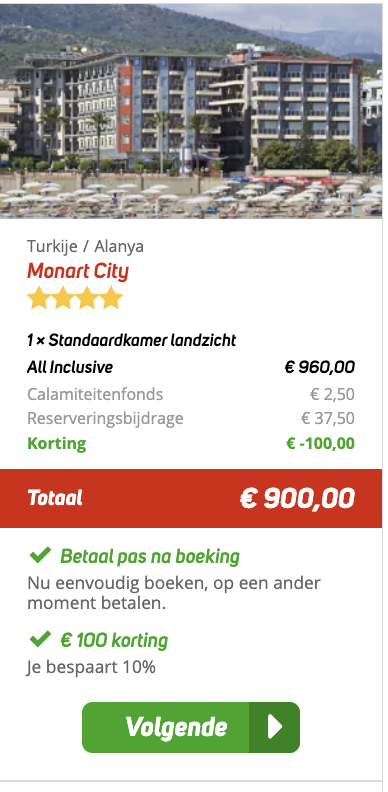Viewport: 388px width, 792px height.
Task: Open the Monart City hotel link
Action: (78, 271)
